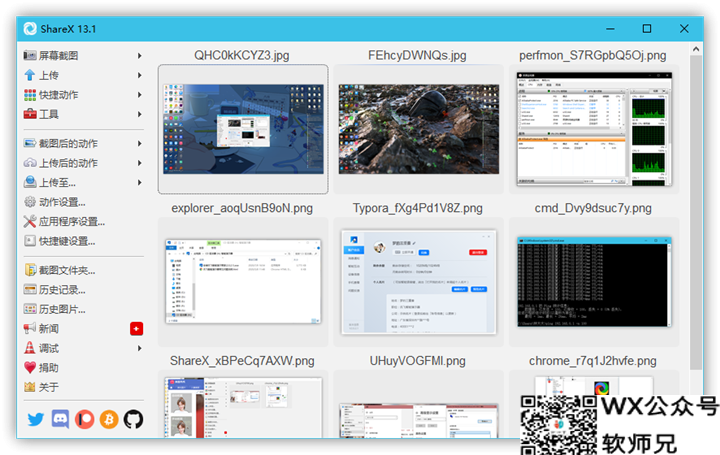Screen dimensions: 720x455
Task: Select the cmd_Dvy9dsuc7y.png thumbnail
Action: click(x=594, y=282)
